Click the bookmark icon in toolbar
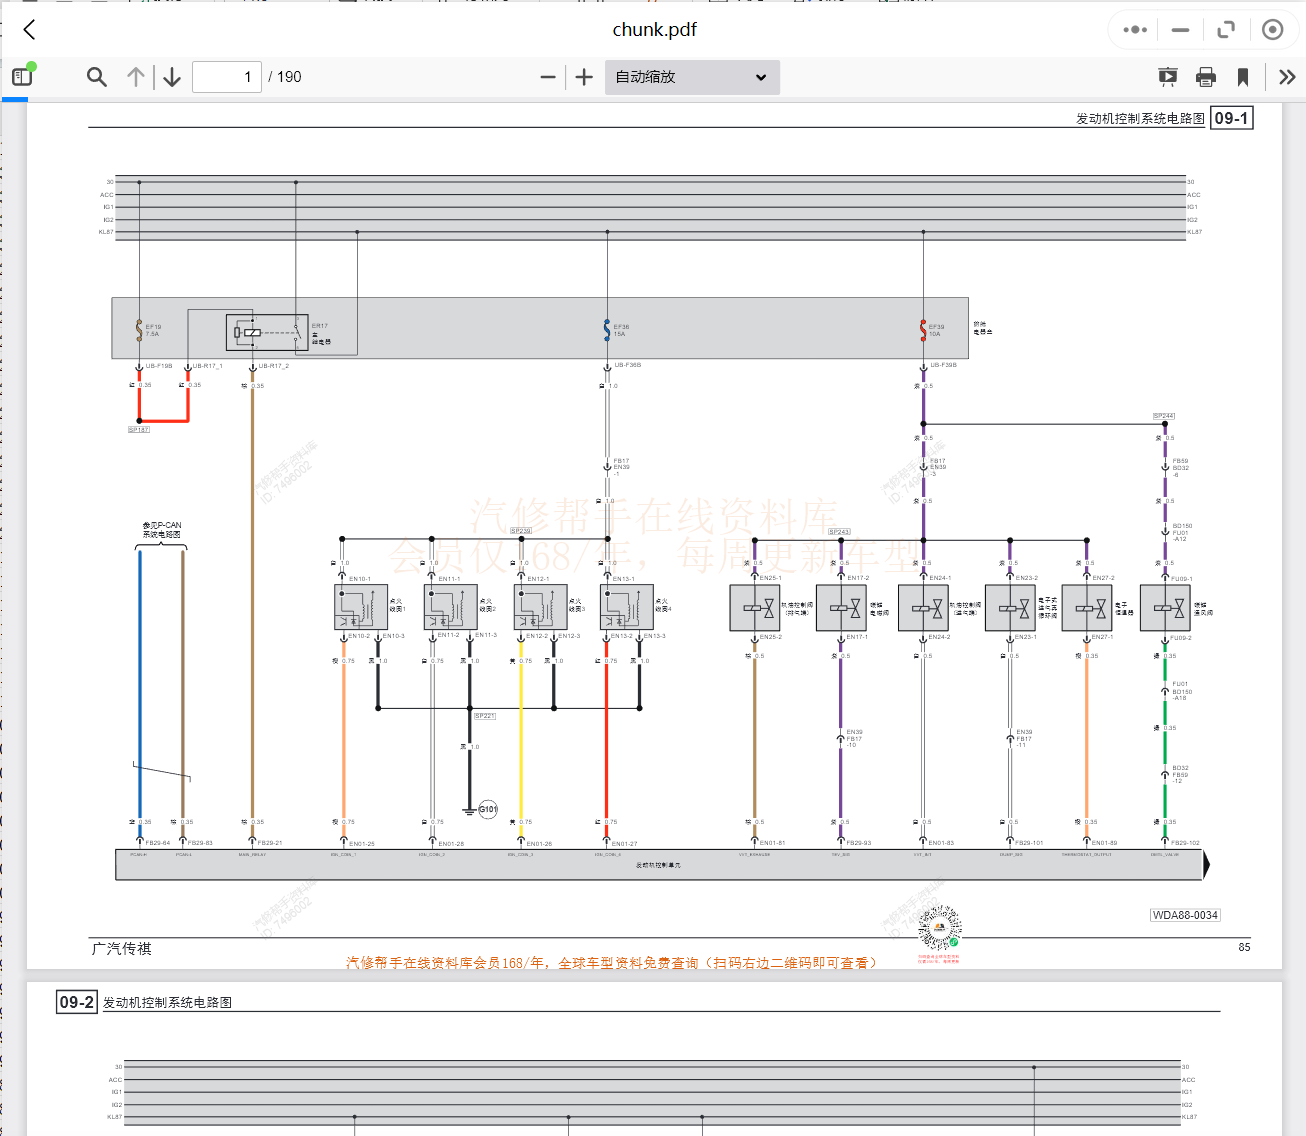1306x1136 pixels. (x=1243, y=77)
